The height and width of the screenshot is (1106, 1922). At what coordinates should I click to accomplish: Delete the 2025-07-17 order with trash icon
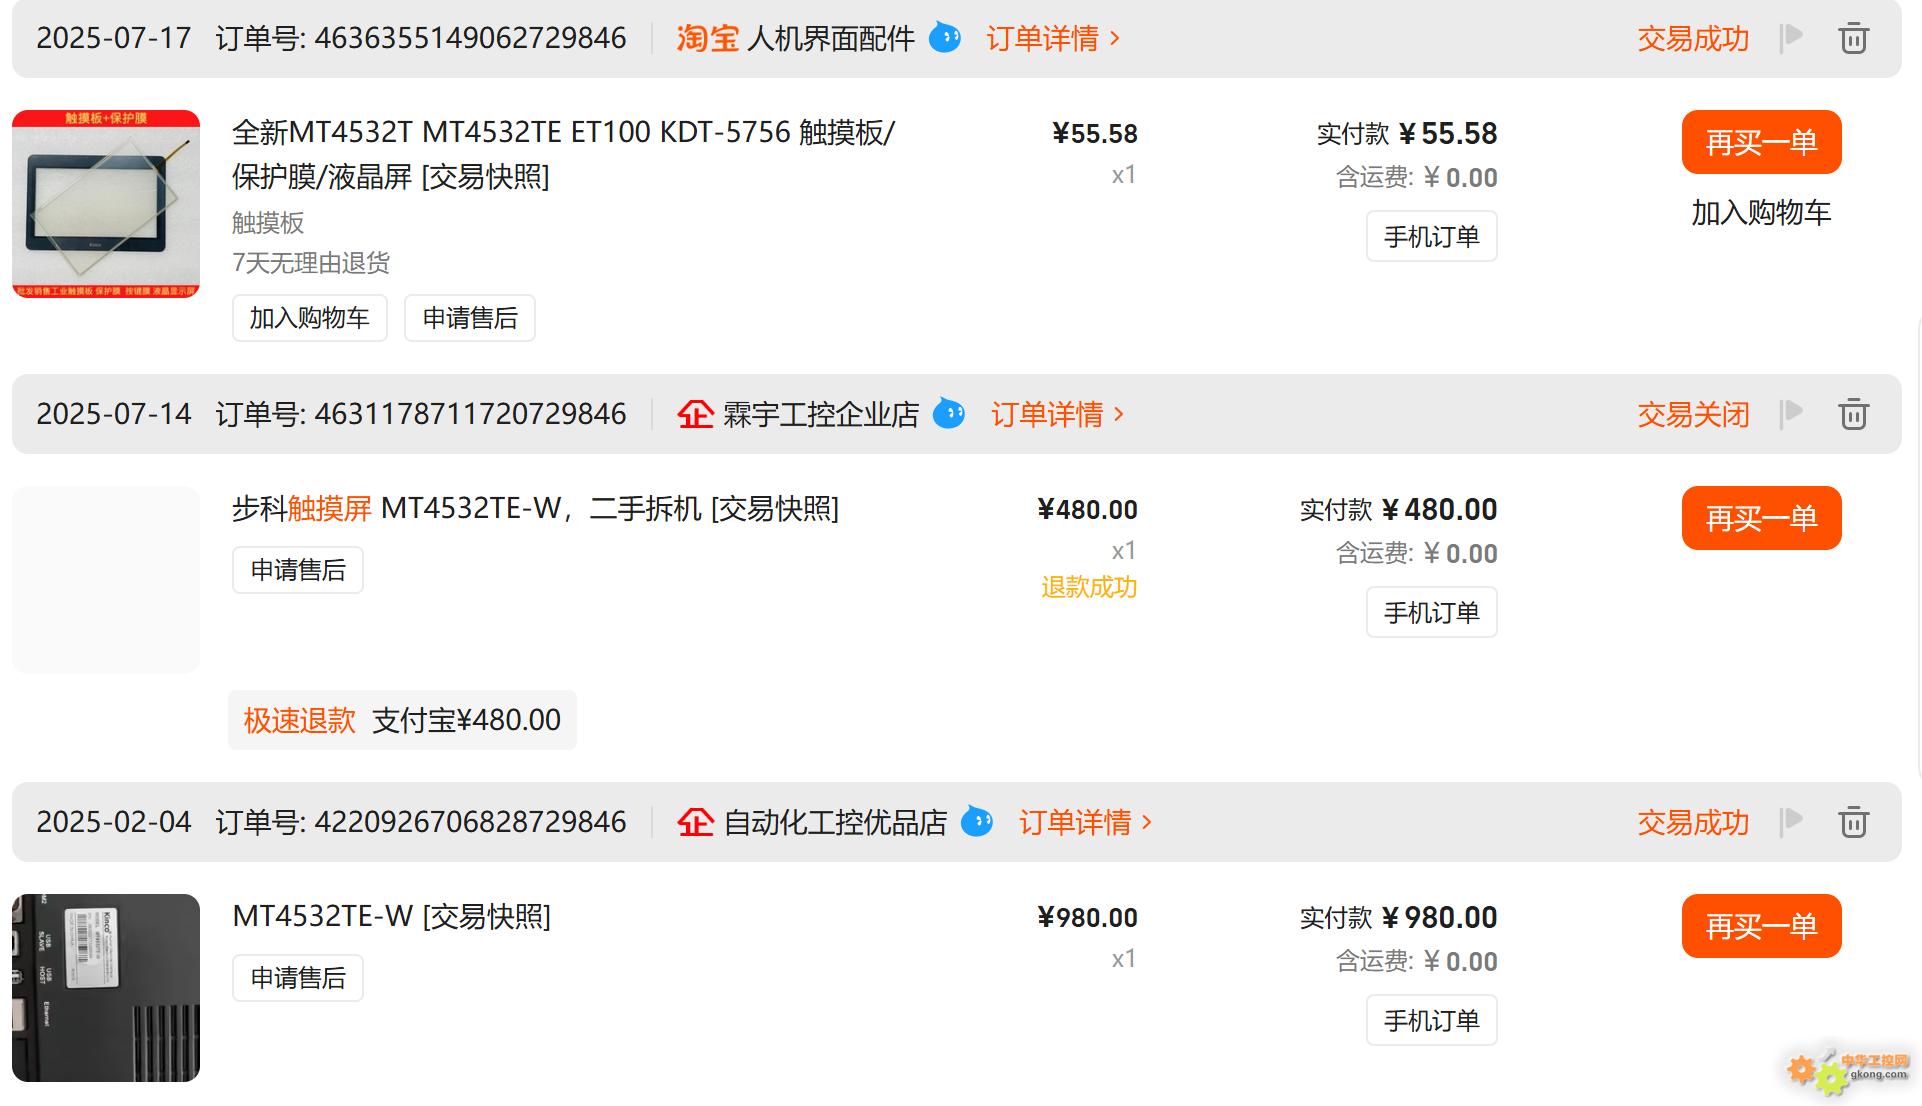(x=1853, y=38)
